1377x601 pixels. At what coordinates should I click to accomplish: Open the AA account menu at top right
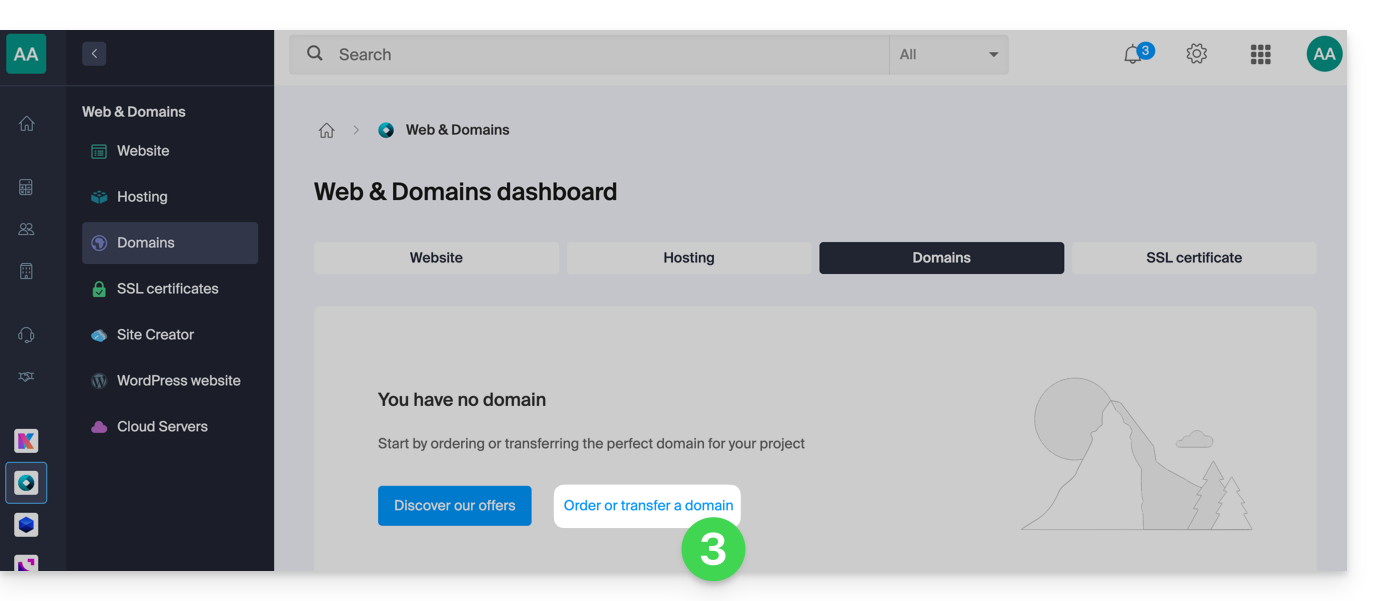(x=1324, y=54)
